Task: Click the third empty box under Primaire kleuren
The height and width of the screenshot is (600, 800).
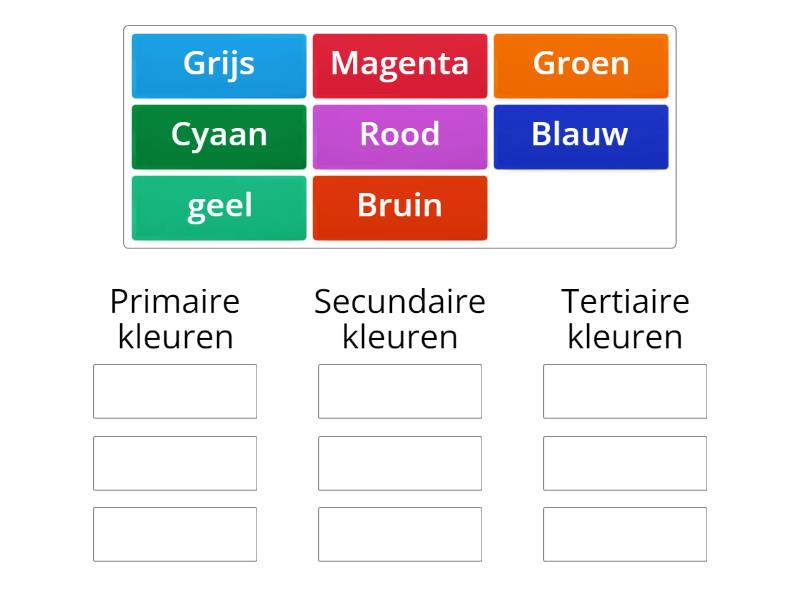Action: click(174, 534)
